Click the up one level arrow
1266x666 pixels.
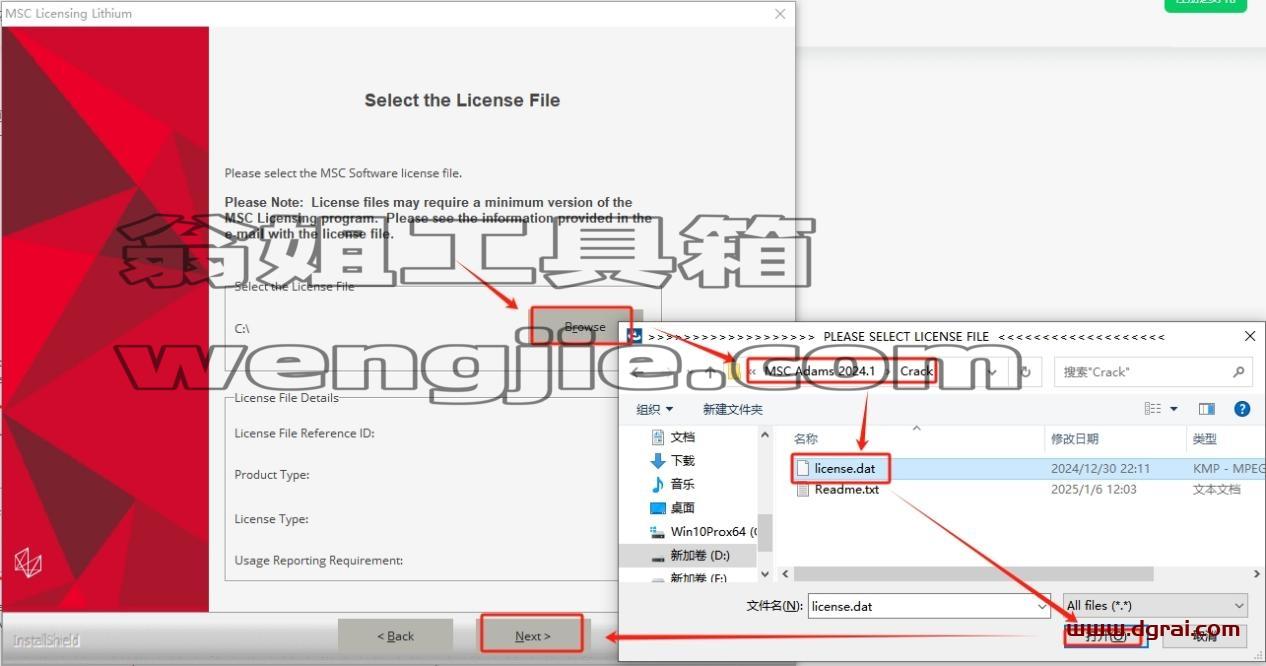click(x=709, y=372)
